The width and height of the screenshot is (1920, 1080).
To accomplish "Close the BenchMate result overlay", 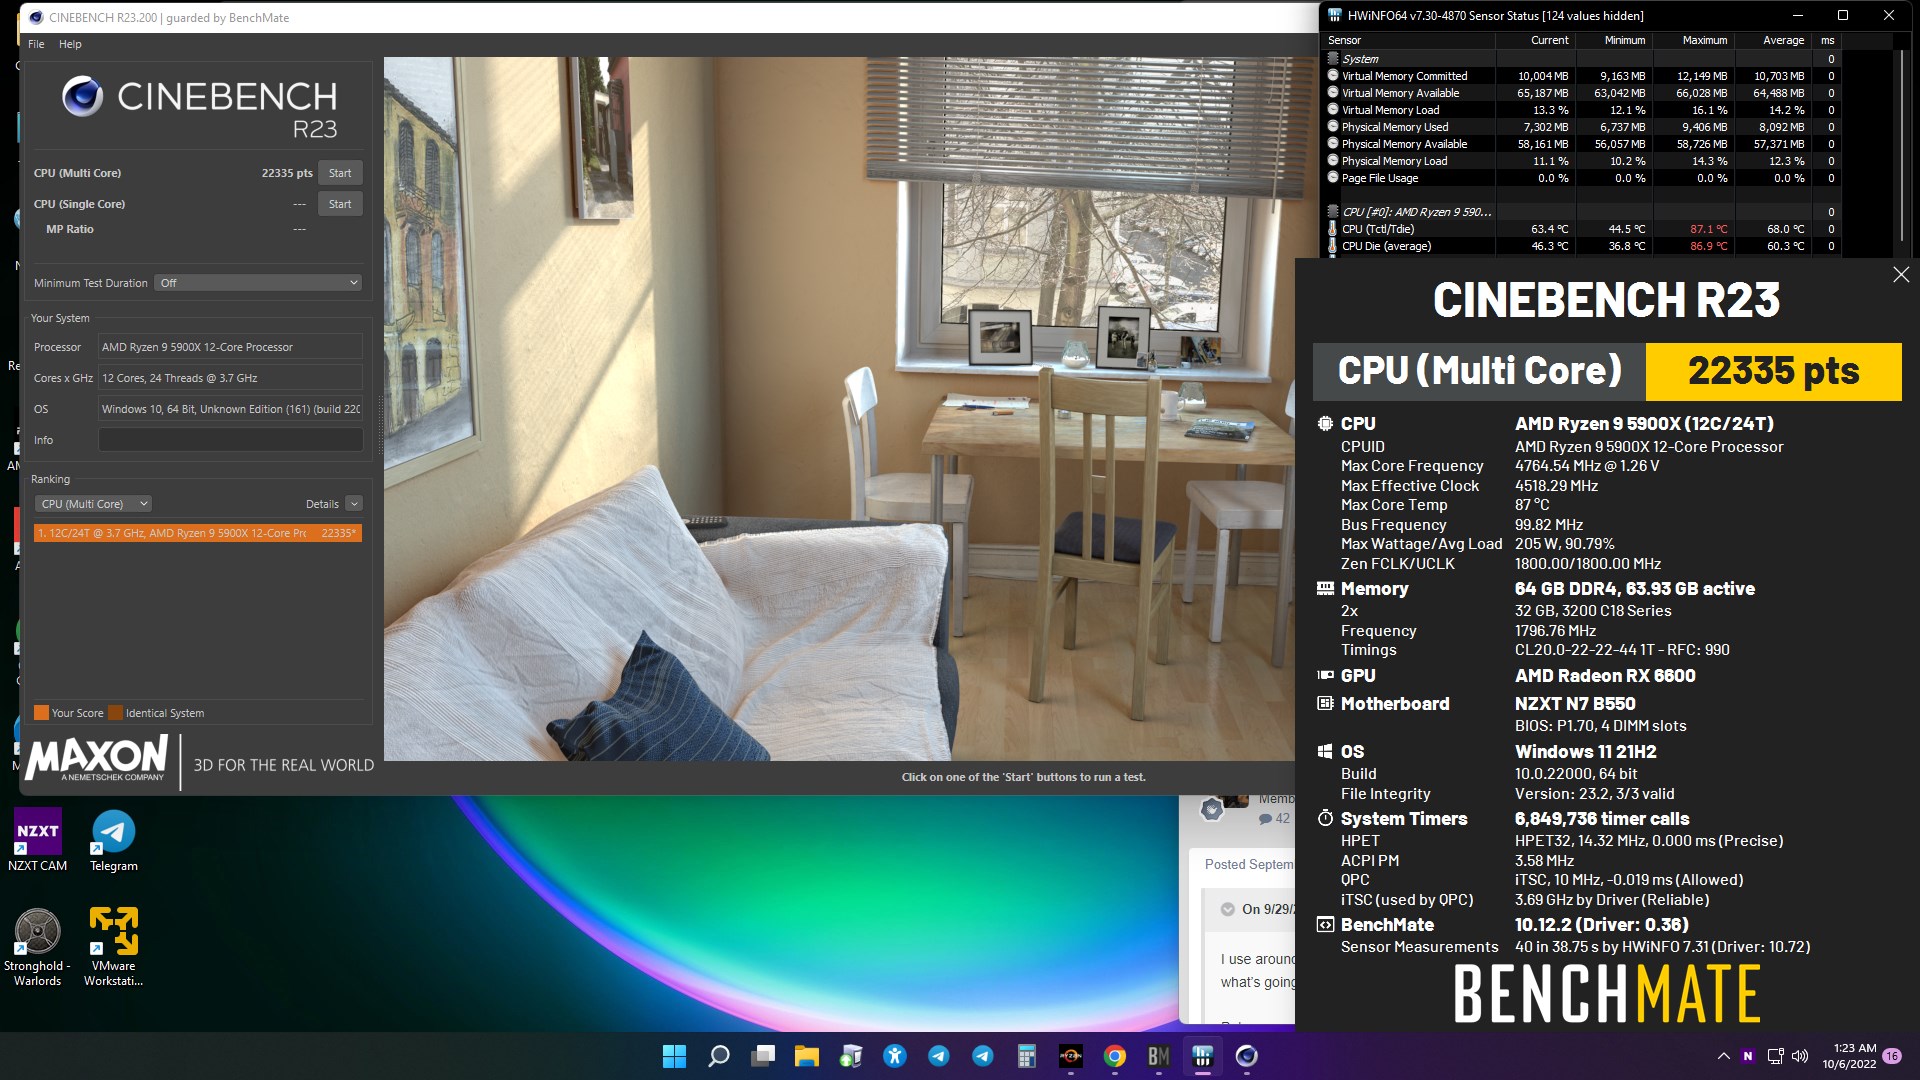I will 1901,275.
